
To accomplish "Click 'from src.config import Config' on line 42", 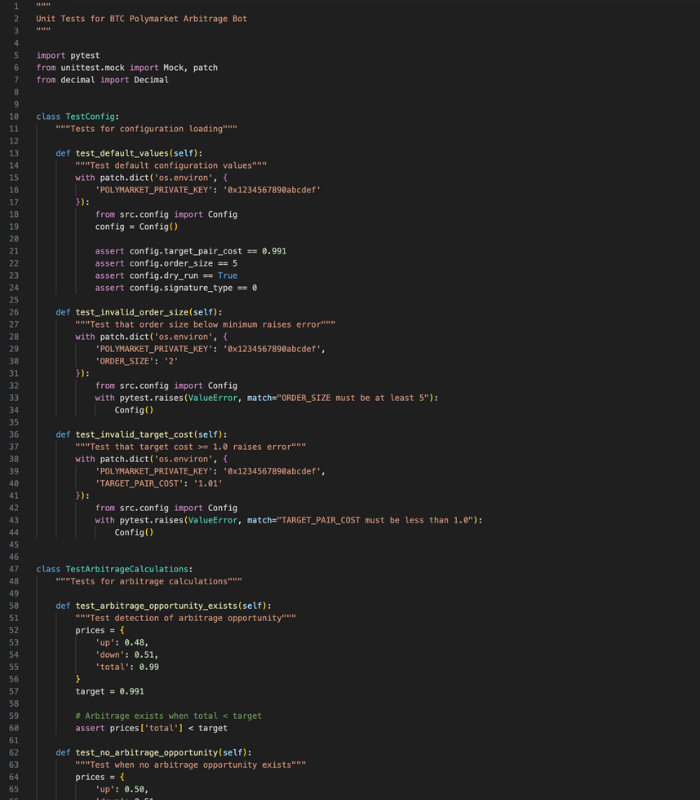I will click(166, 508).
